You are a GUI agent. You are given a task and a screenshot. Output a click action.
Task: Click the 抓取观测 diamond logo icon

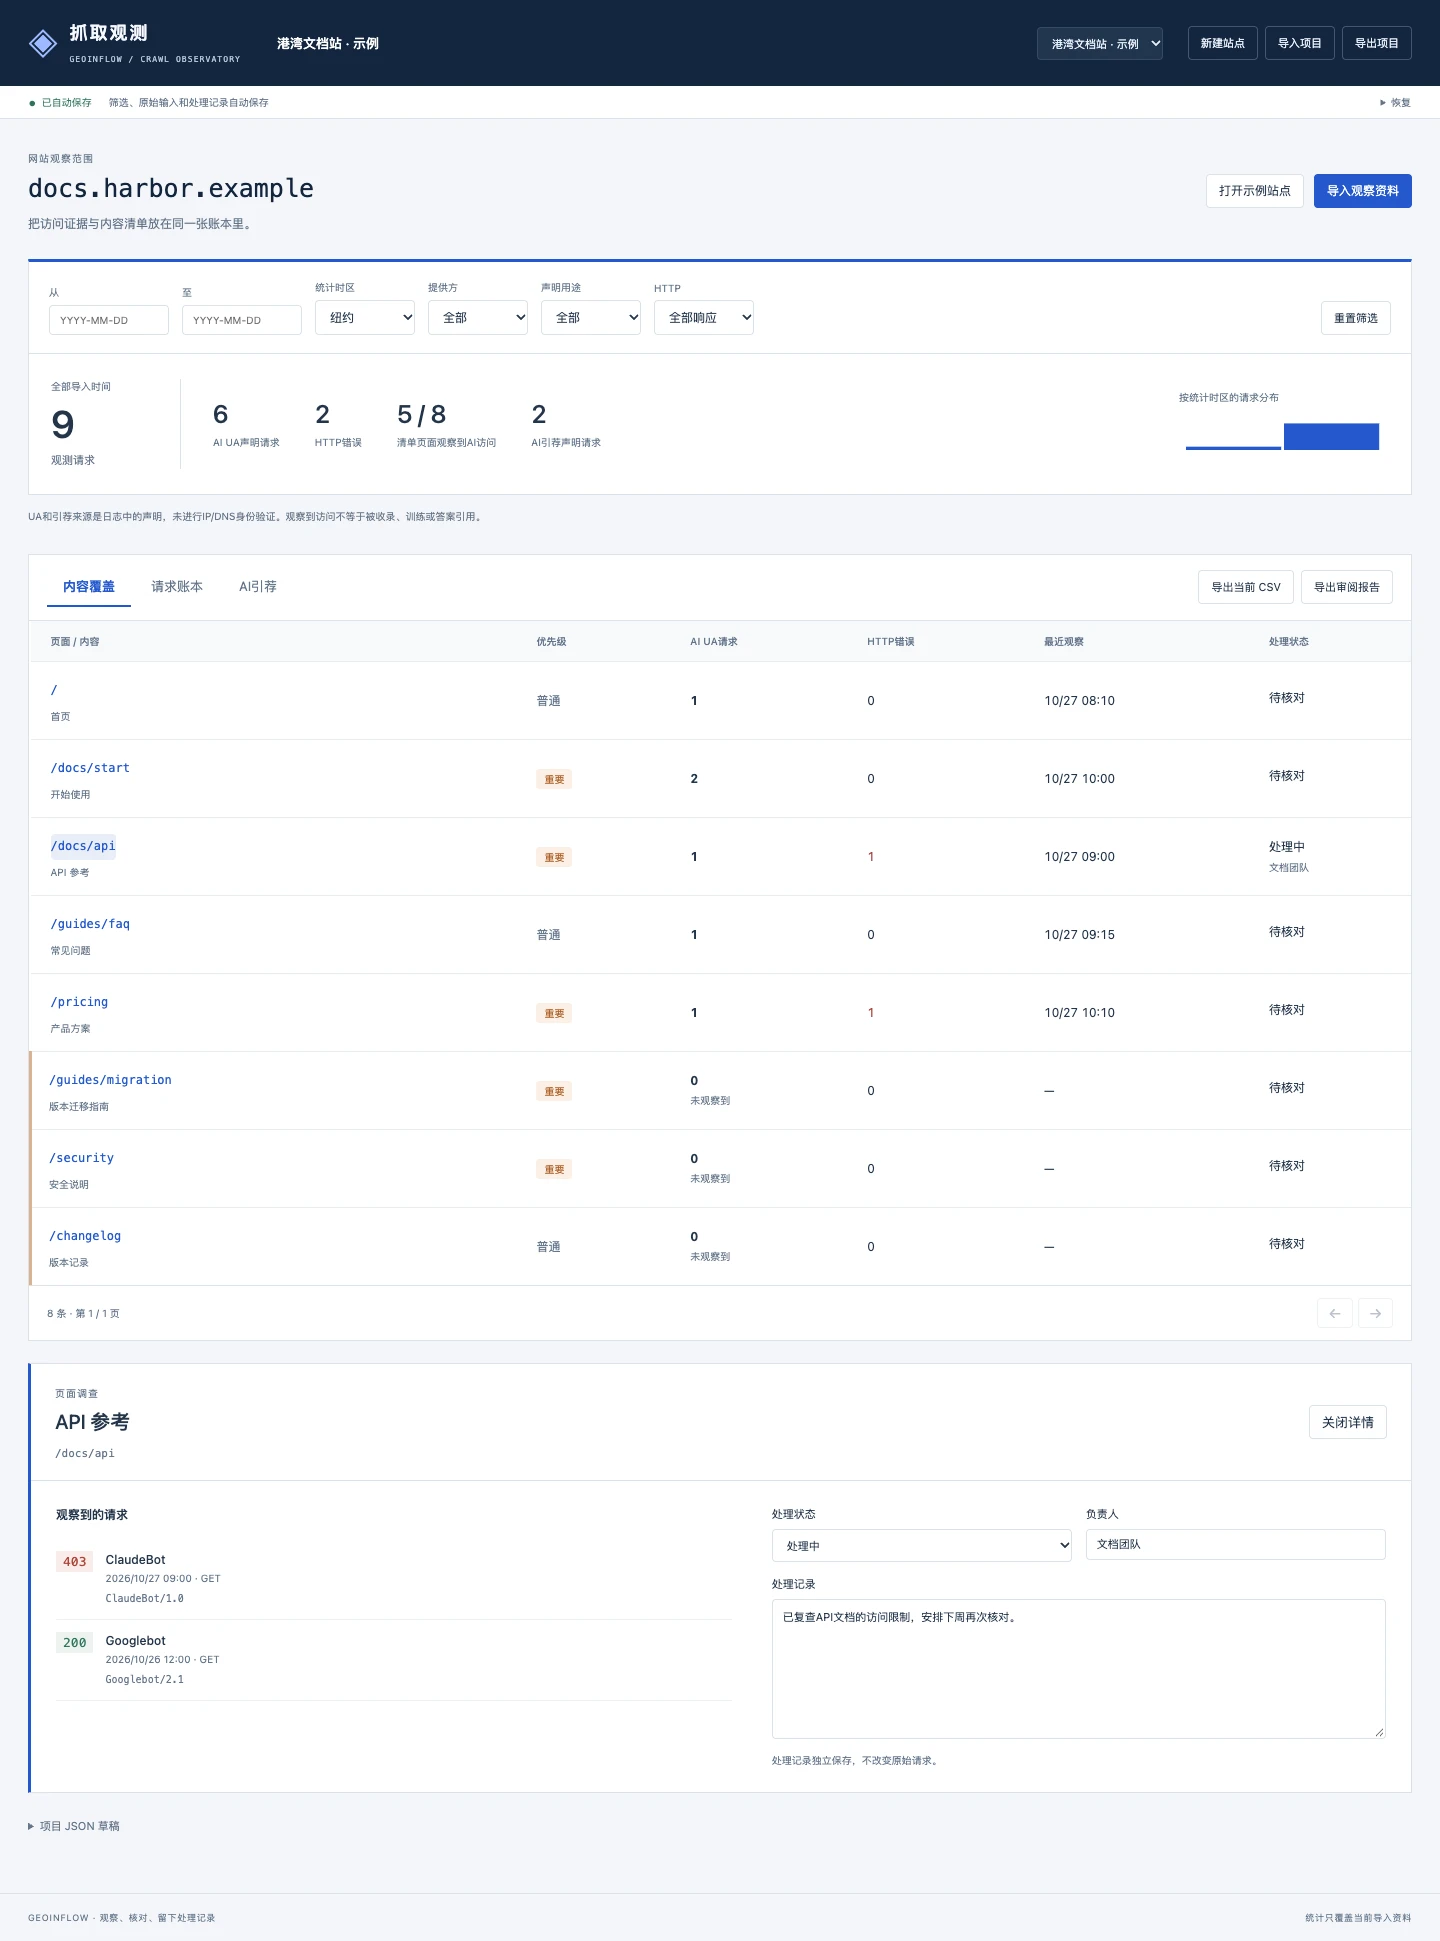(x=43, y=43)
